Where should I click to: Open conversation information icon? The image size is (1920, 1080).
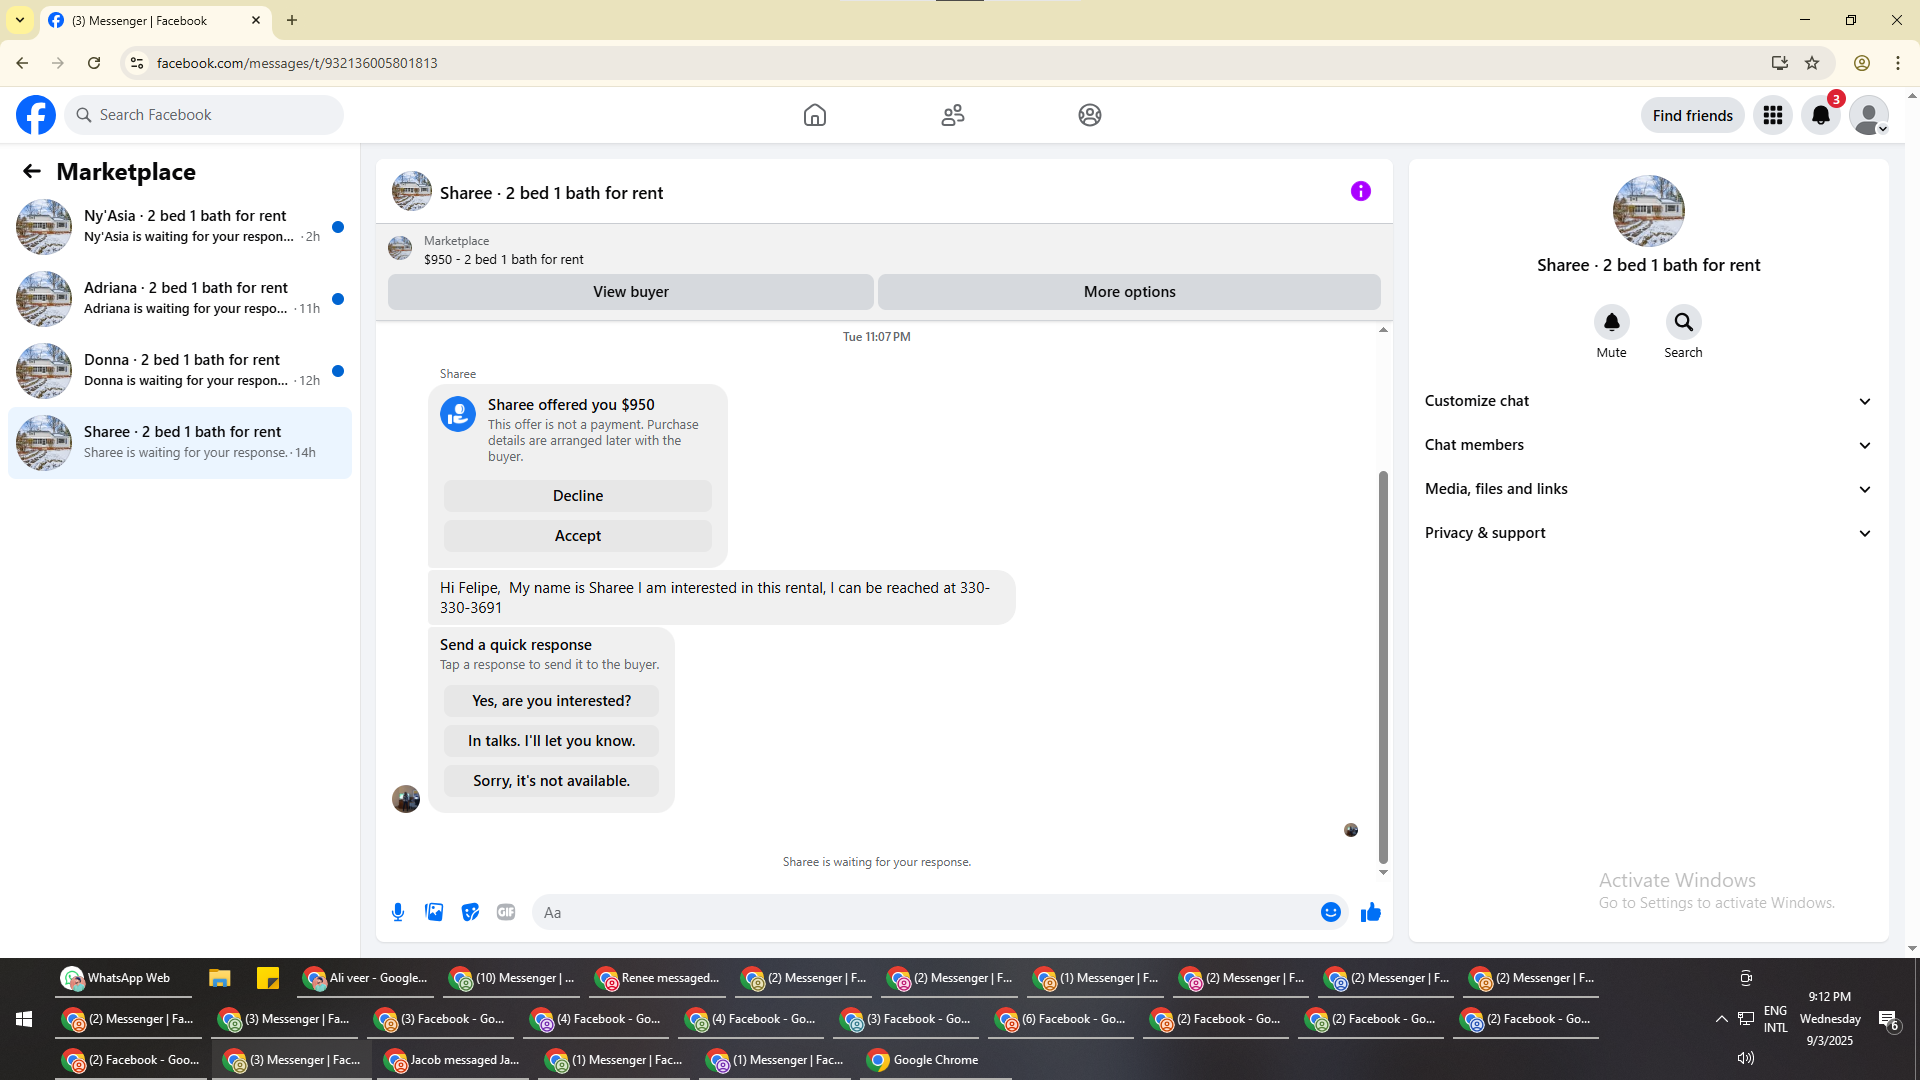(1361, 191)
